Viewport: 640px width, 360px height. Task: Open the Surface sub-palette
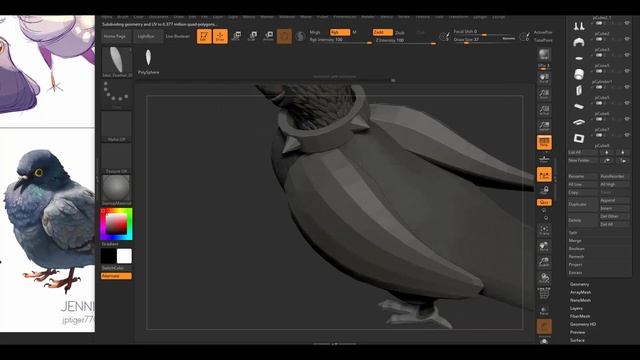pyautogui.click(x=578, y=340)
